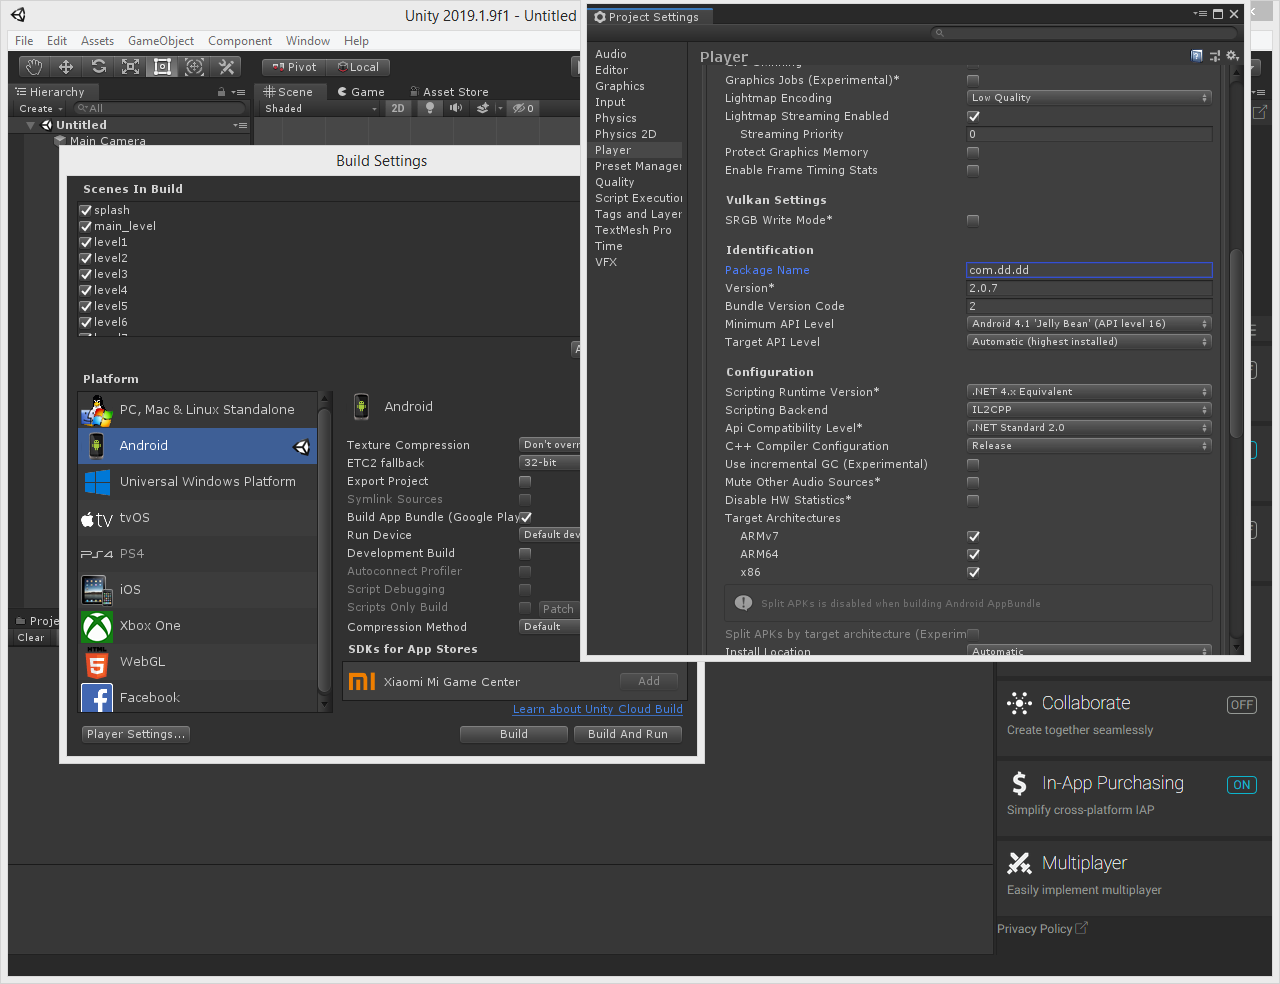This screenshot has width=1280, height=984.
Task: Toggle the 2D scene view button
Action: 398,108
